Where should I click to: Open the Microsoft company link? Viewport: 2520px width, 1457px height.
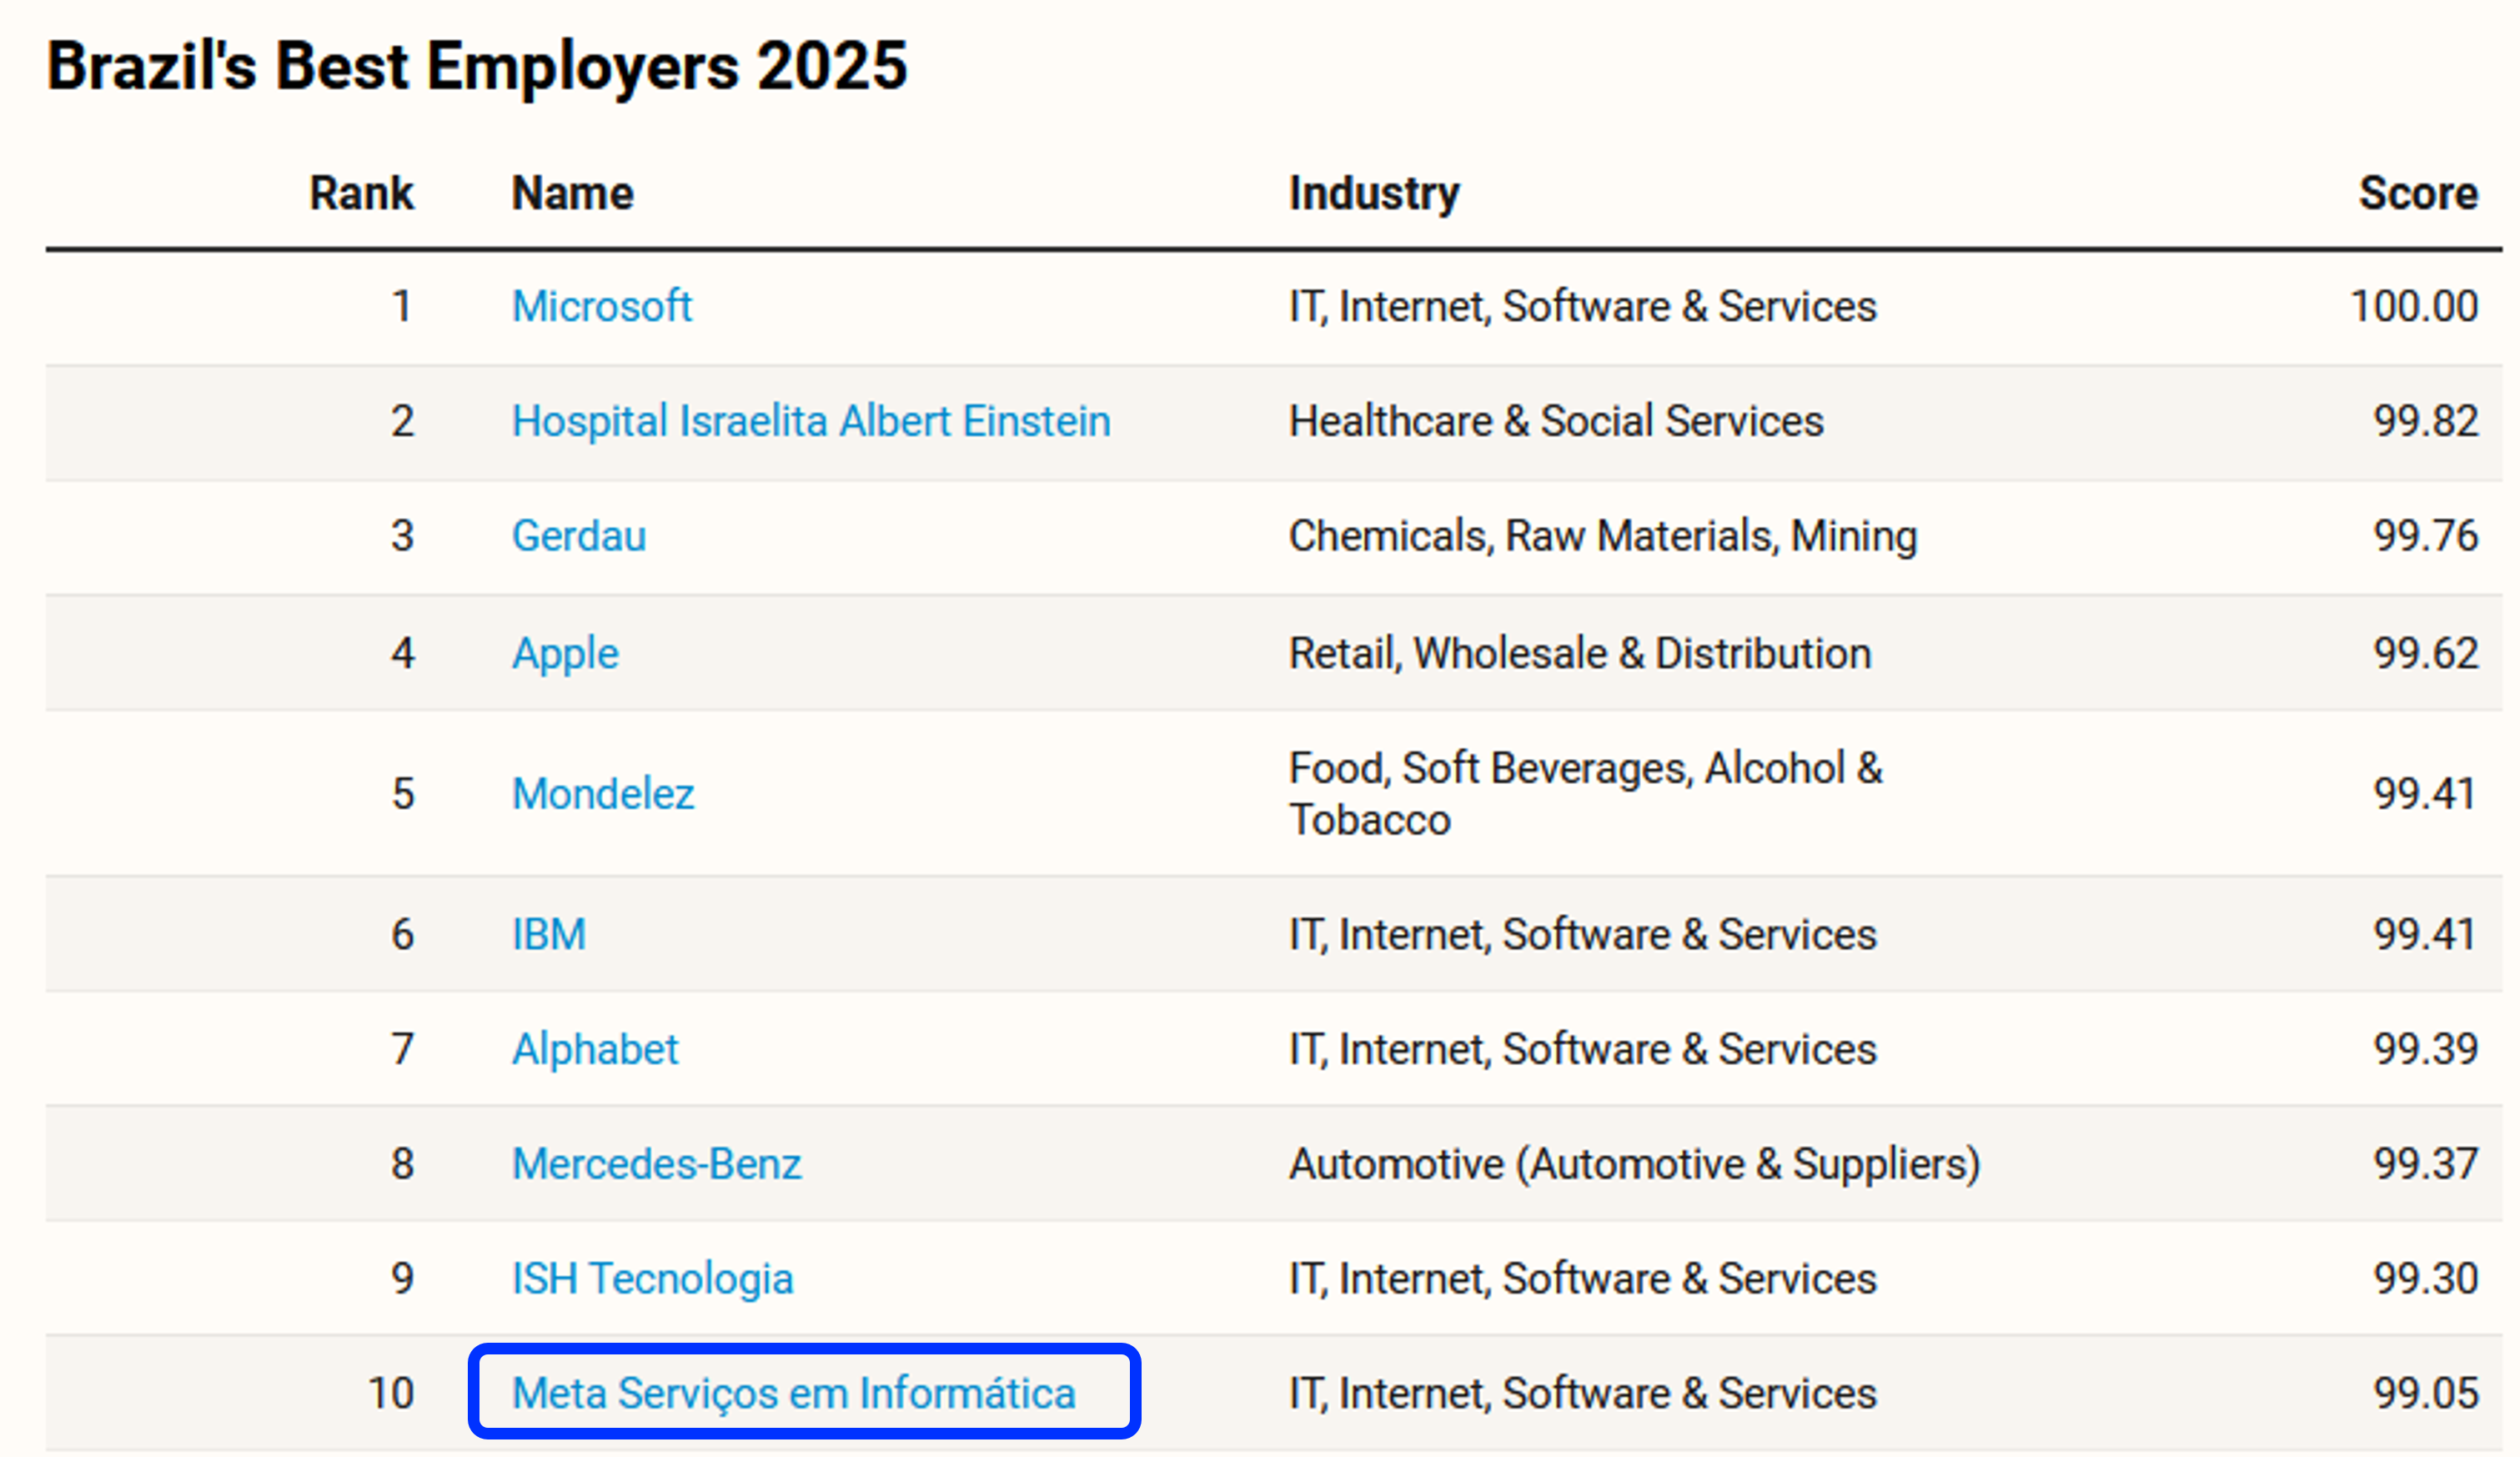(601, 306)
